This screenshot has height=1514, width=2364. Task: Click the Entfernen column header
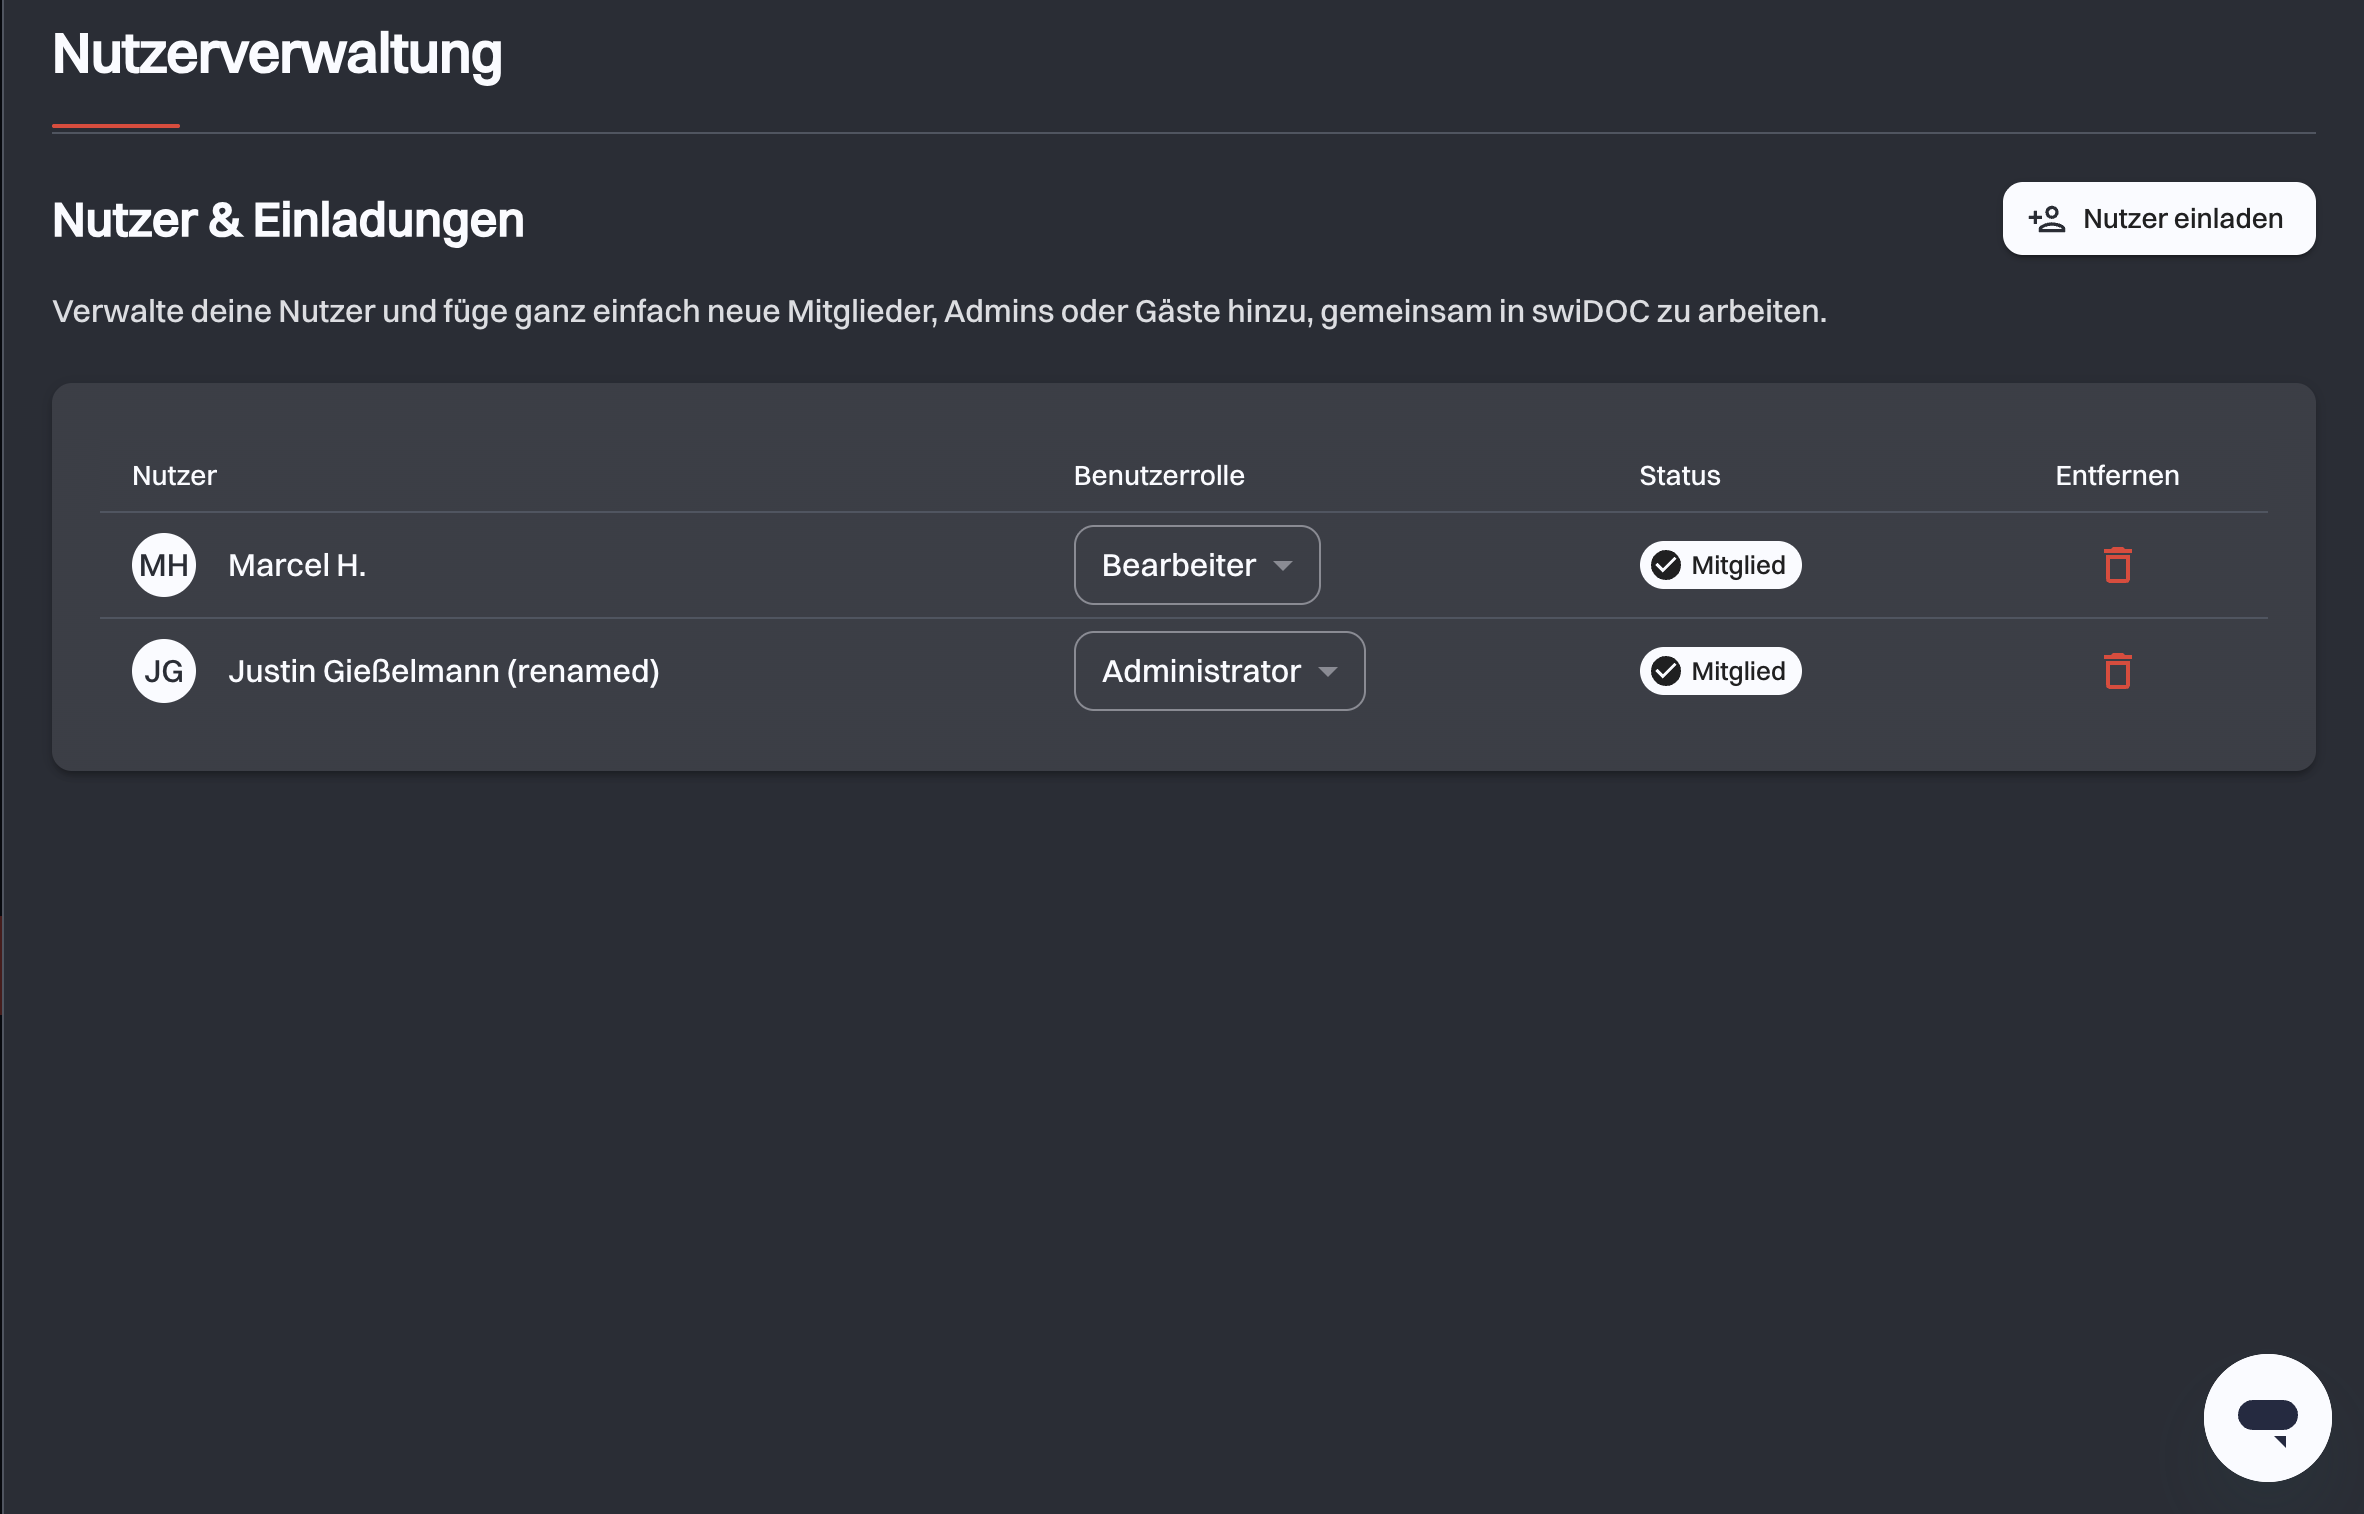point(2117,475)
